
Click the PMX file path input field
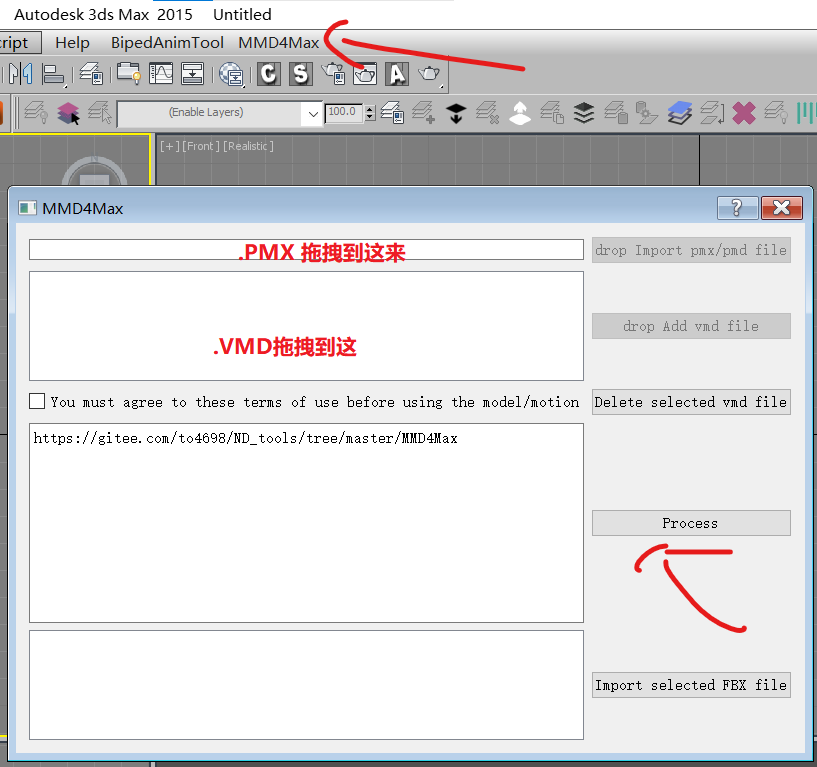click(306, 250)
